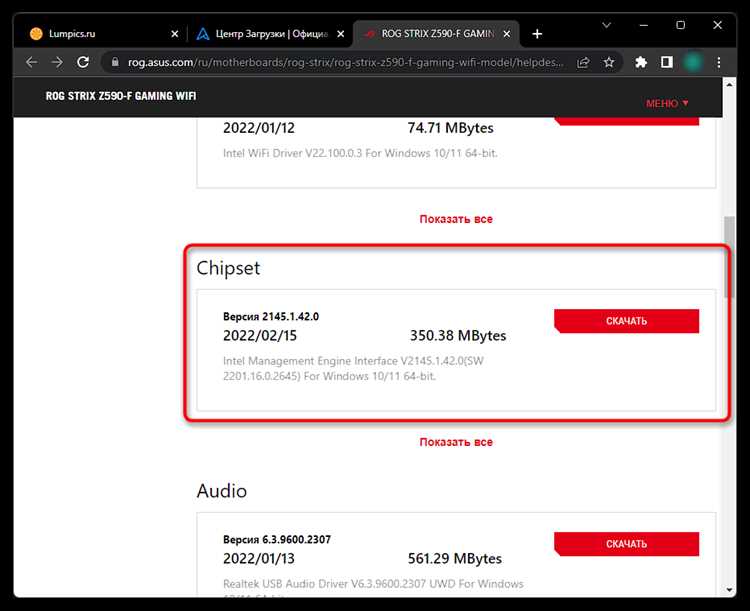The image size is (750, 611).
Task: Click the address bar URL
Action: click(345, 62)
